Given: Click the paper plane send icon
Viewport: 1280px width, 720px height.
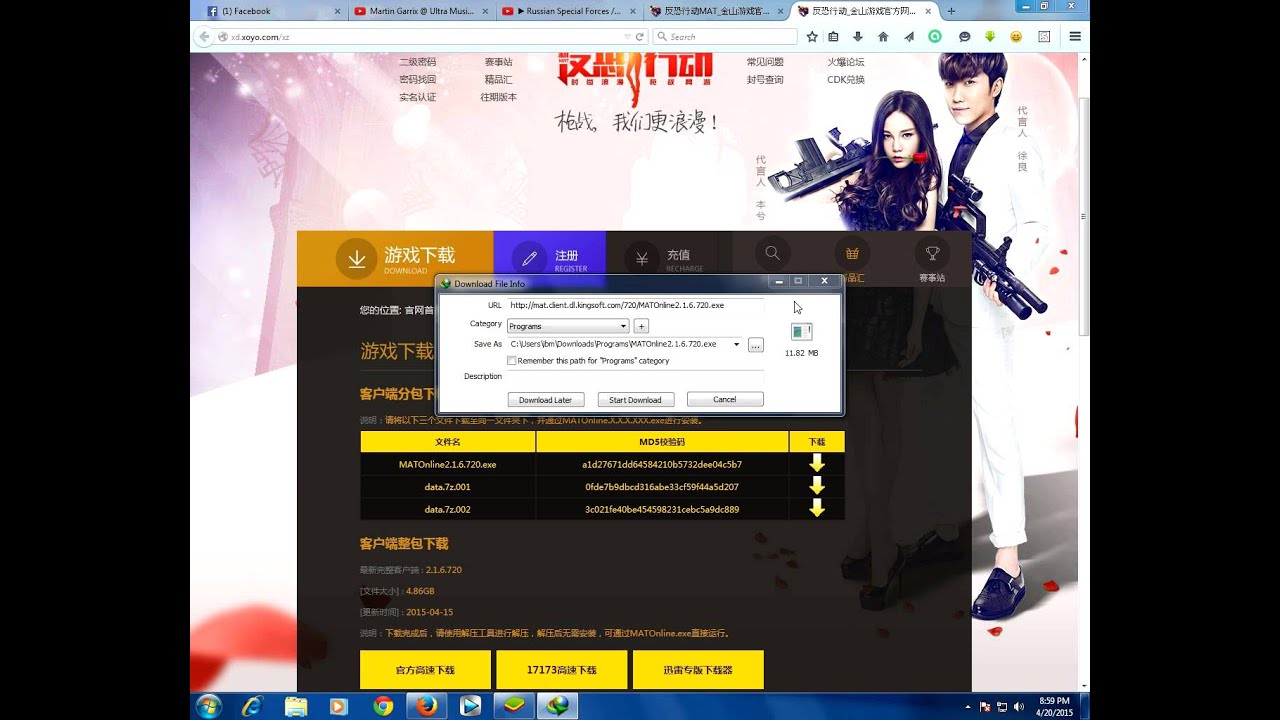Looking at the screenshot, I should click(909, 36).
